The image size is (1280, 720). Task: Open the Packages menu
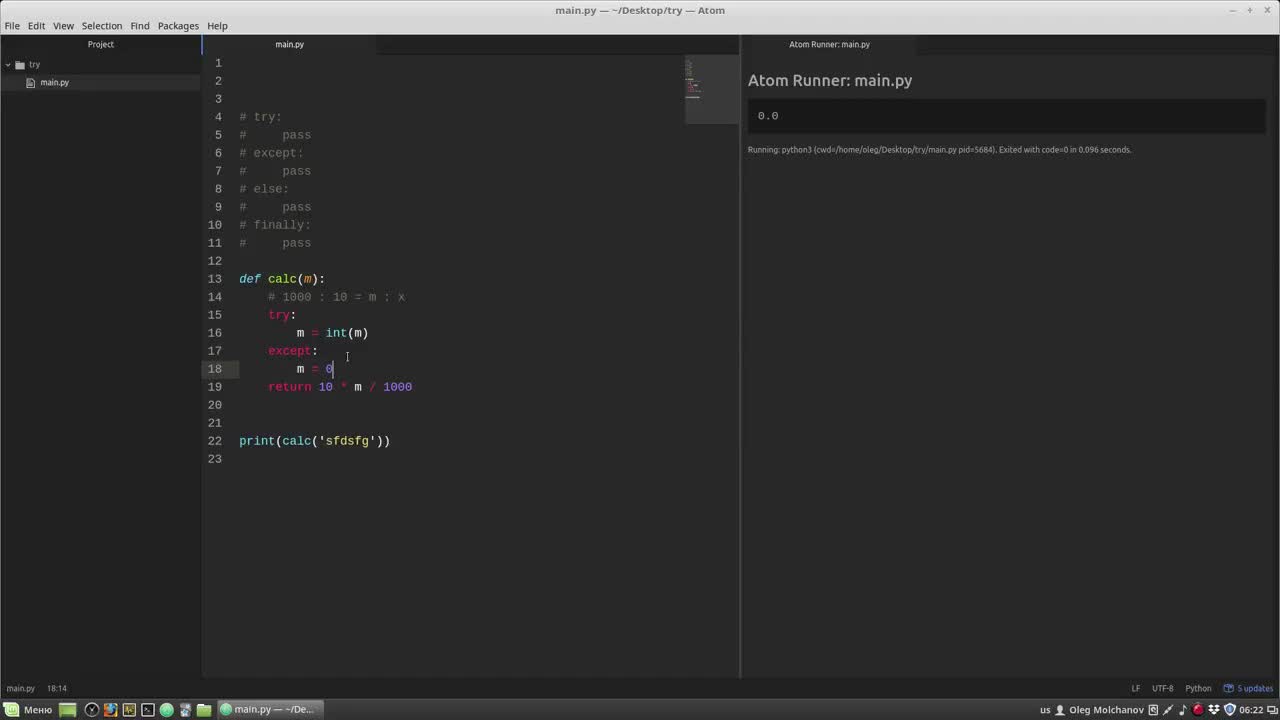(x=178, y=26)
